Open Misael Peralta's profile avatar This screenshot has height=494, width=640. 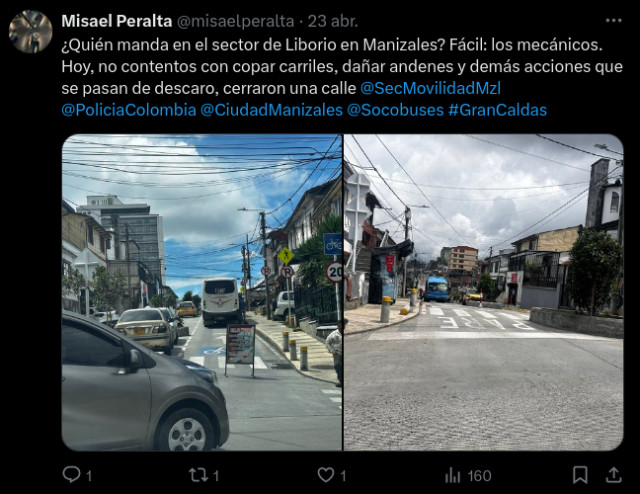tap(31, 31)
